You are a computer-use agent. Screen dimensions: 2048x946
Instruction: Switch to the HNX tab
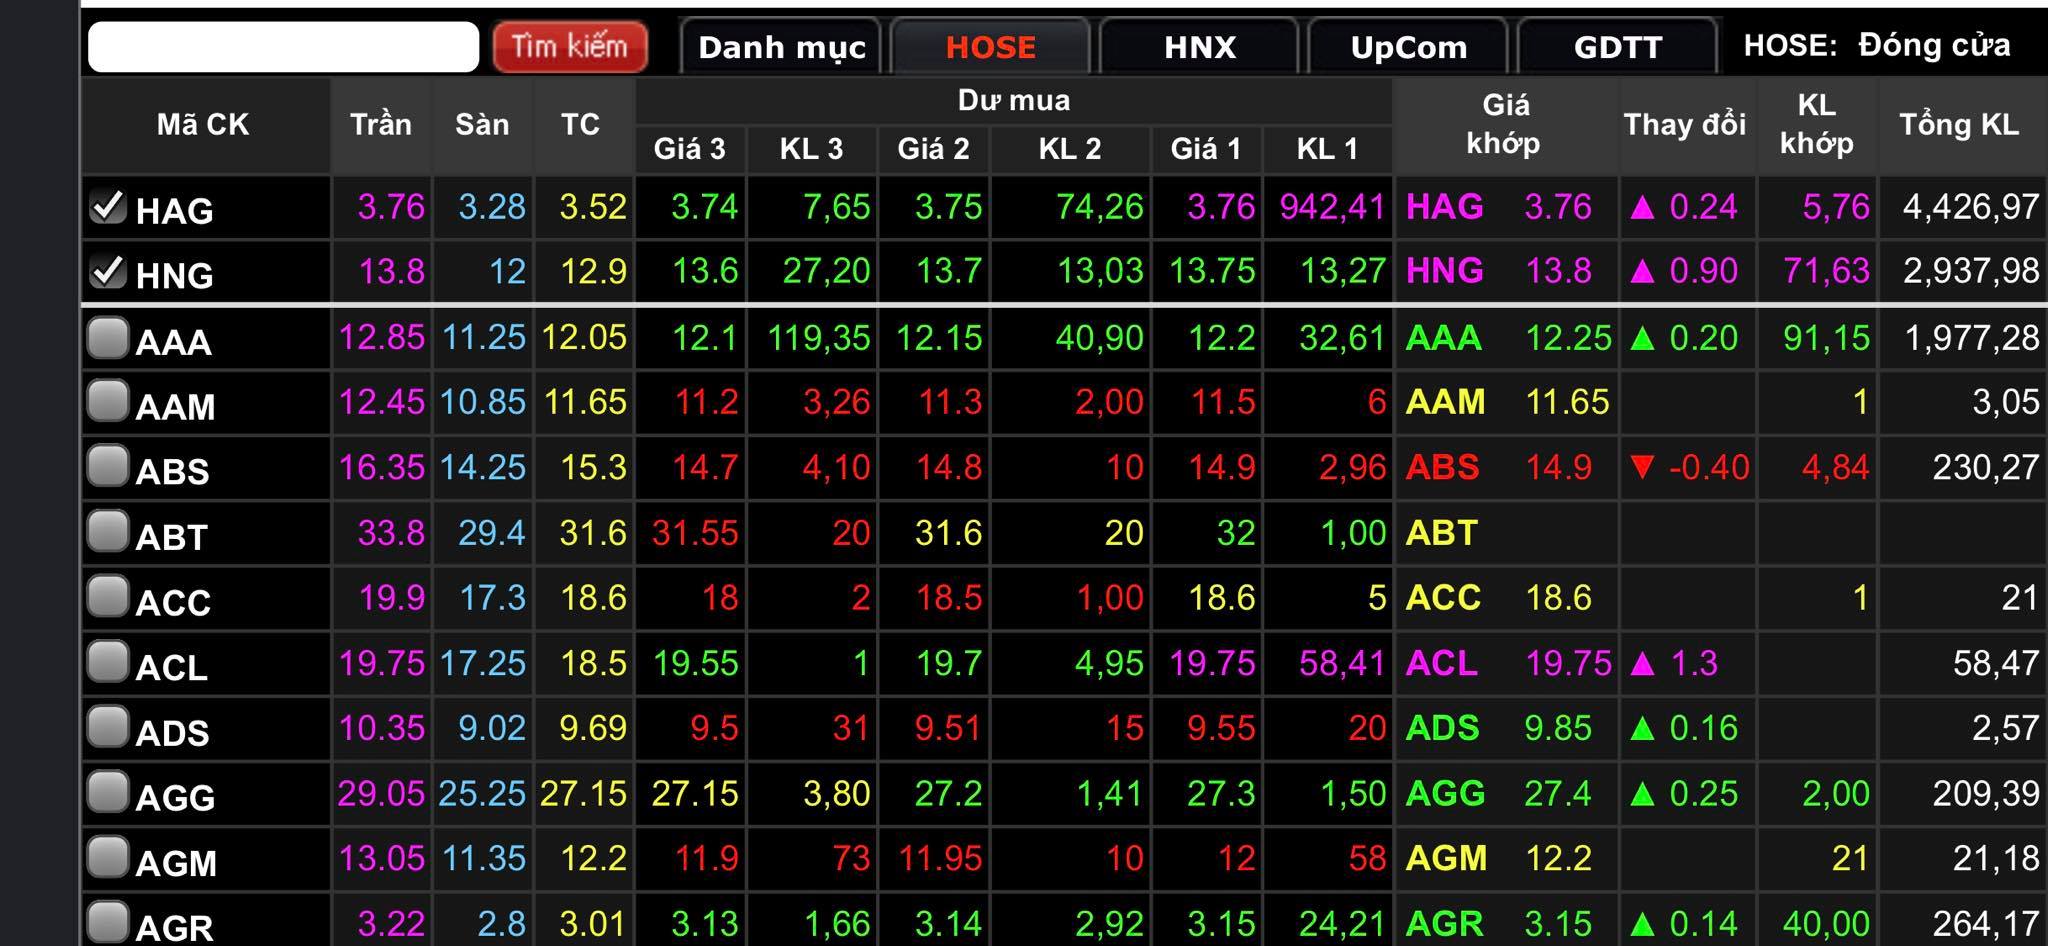point(1199,47)
